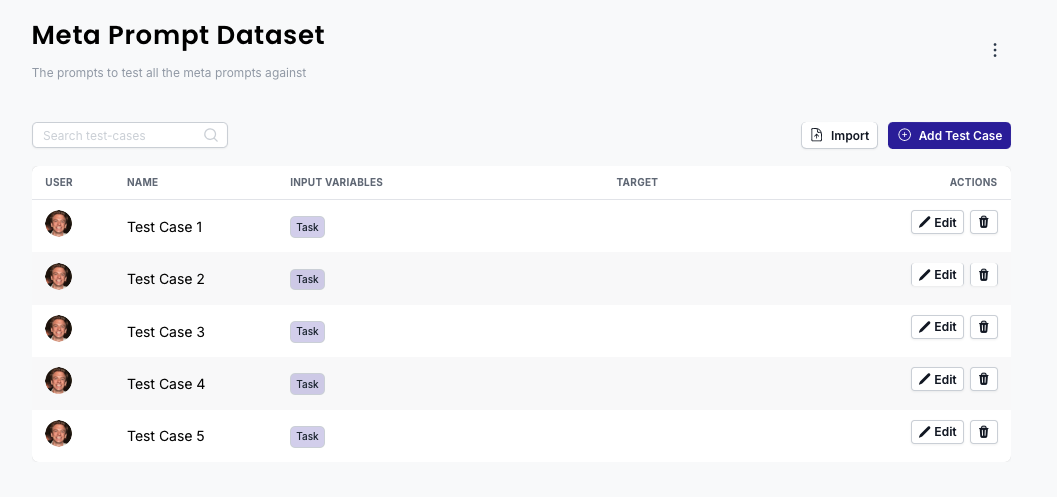
Task: Click user avatar in Test Case 4 row
Action: coord(59,380)
